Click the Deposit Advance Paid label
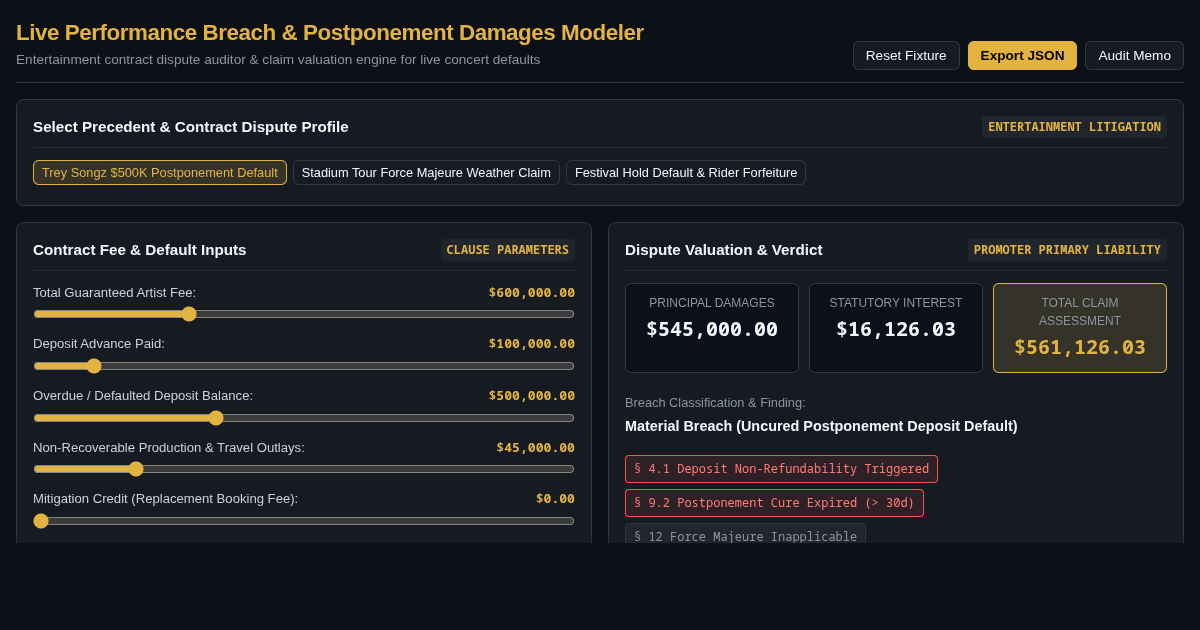 coord(99,344)
